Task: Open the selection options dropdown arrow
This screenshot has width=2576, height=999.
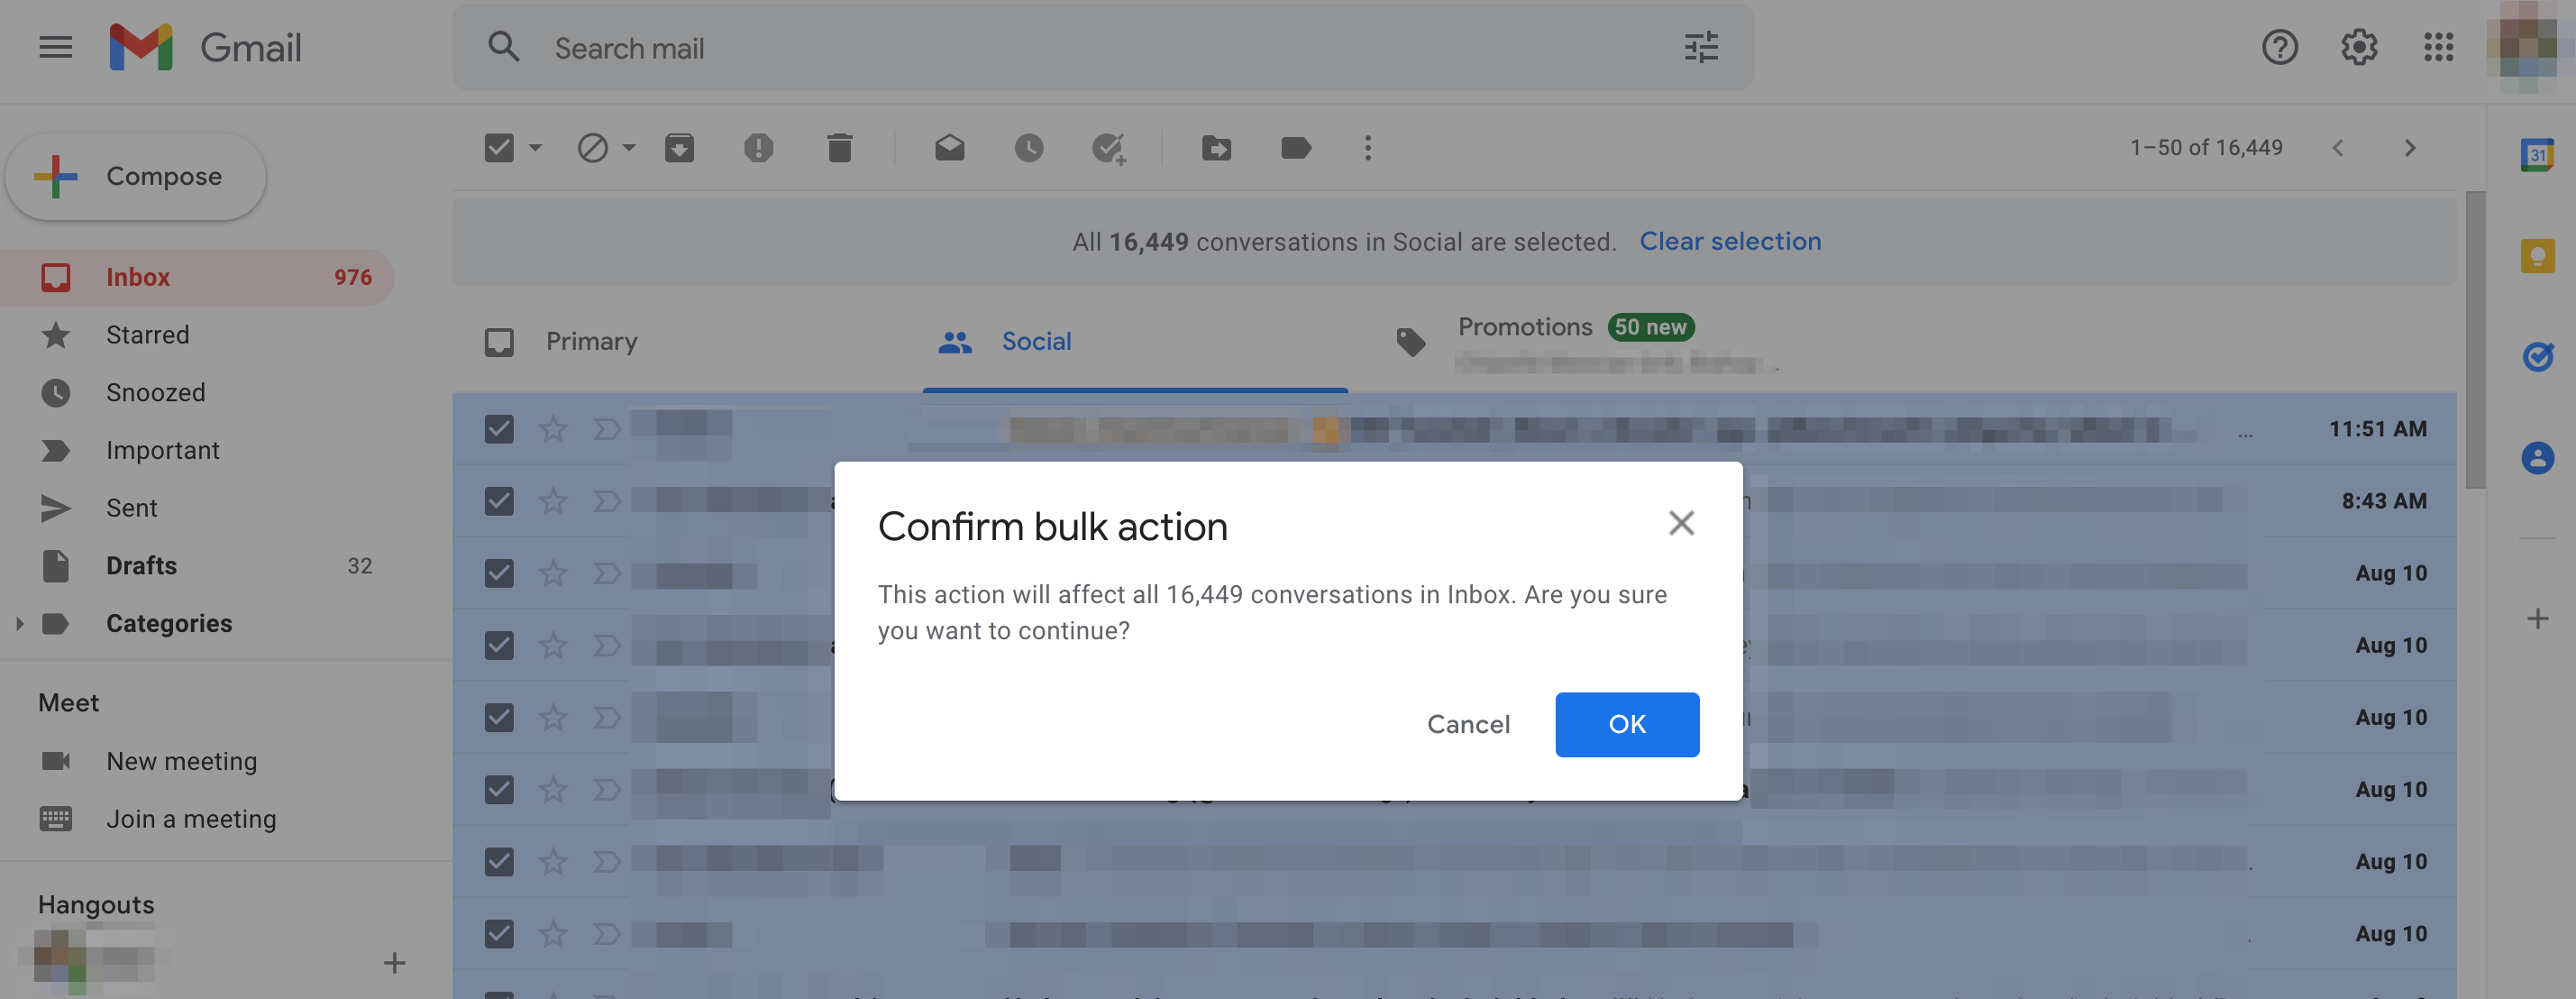Action: [535, 147]
